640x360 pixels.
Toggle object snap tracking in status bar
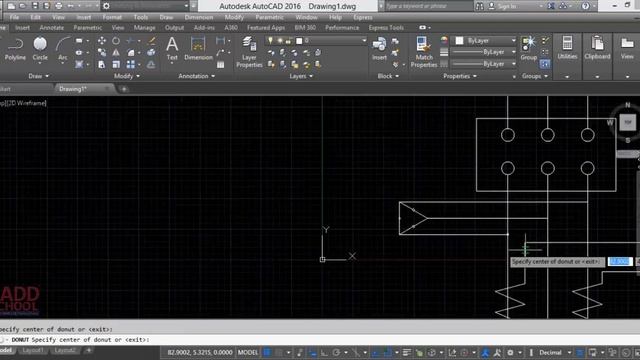click(x=376, y=352)
